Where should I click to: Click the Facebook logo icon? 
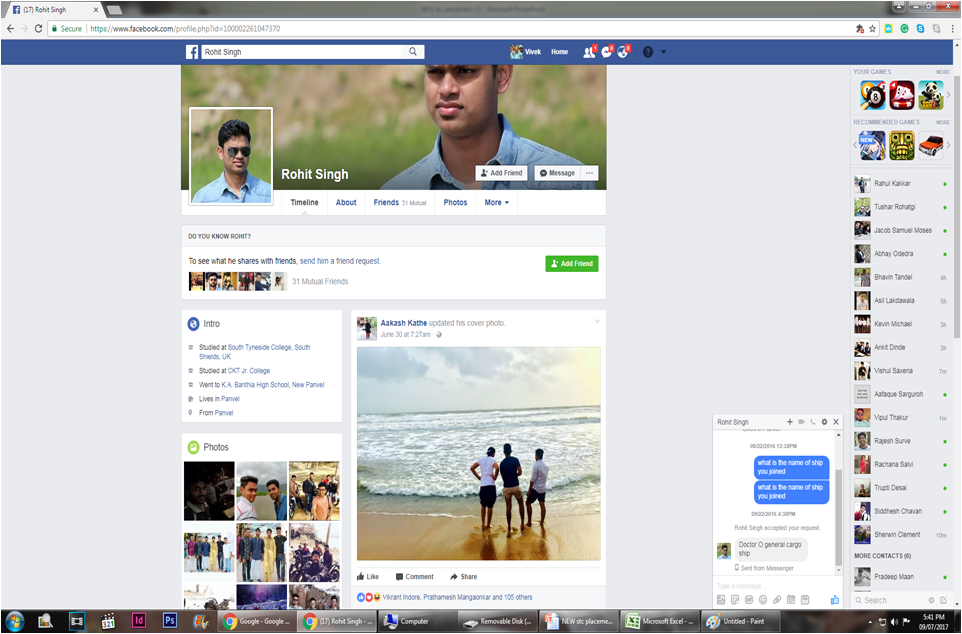[x=192, y=52]
